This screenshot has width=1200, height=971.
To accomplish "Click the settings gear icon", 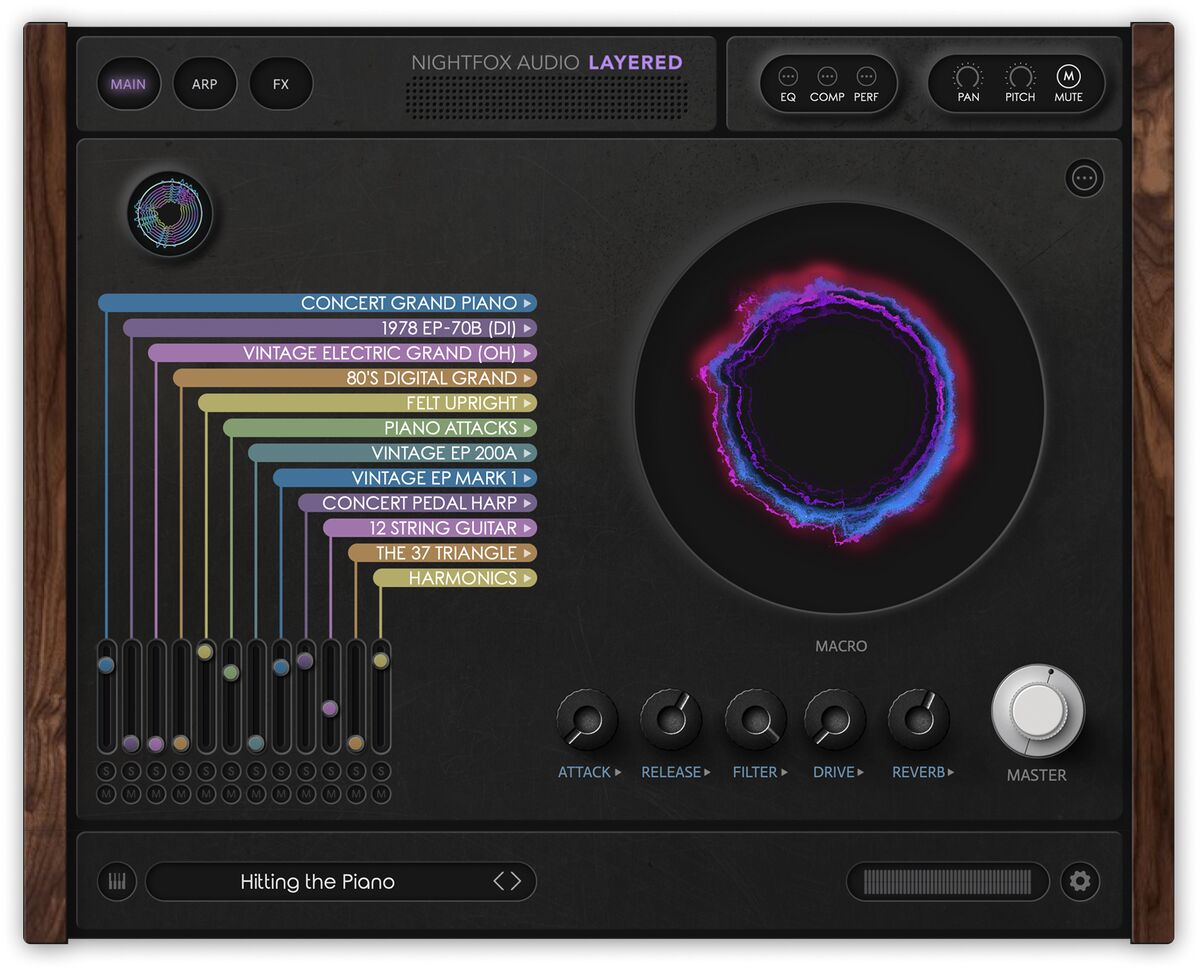I will (x=1081, y=882).
